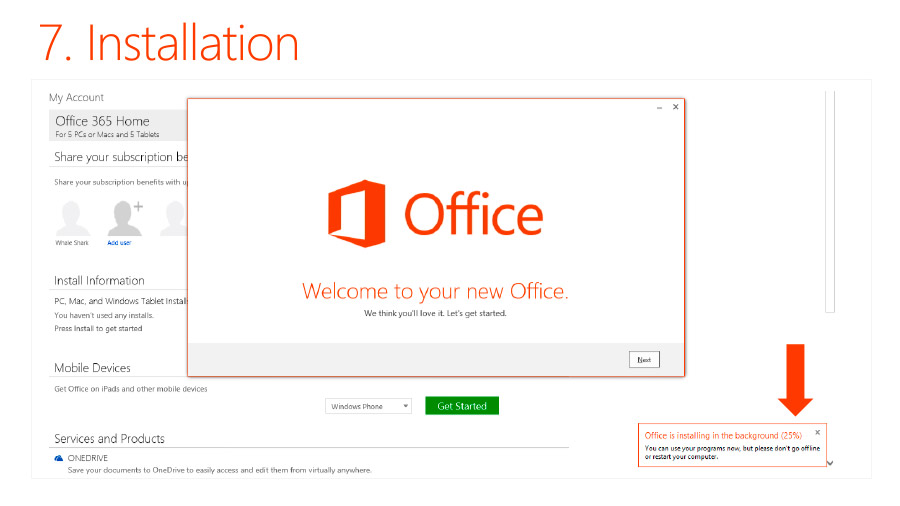This screenshot has width=900, height=506.
Task: Click the Add user link
Action: tap(119, 243)
